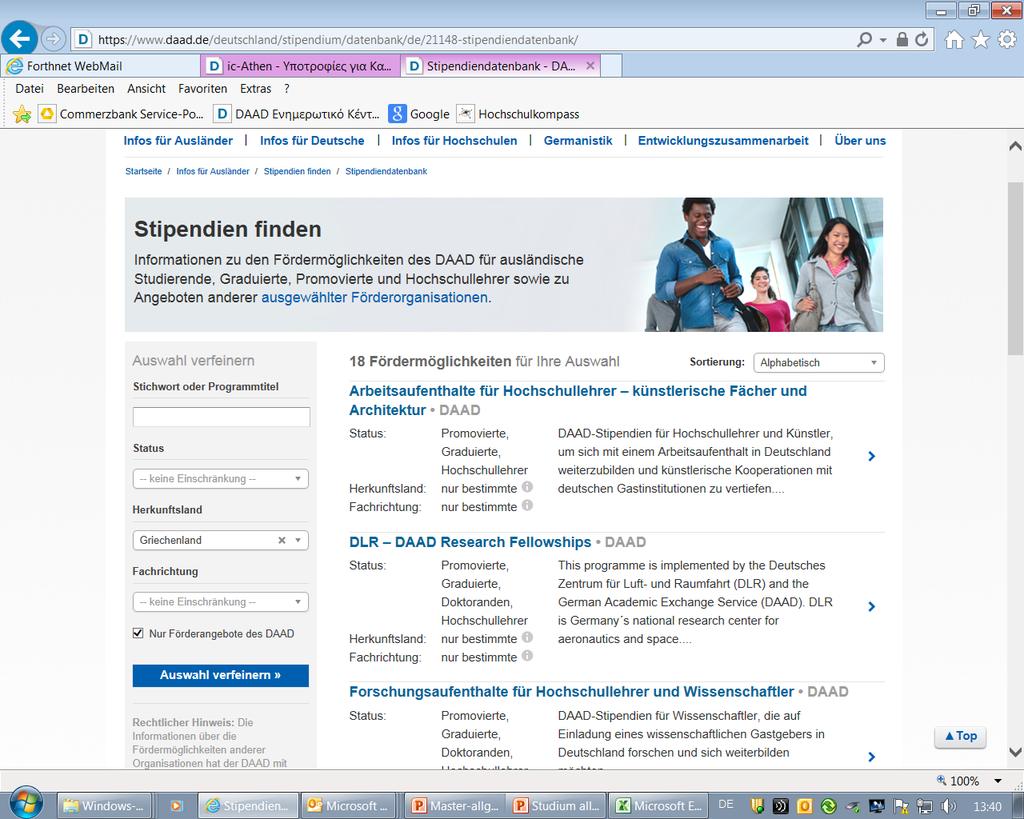Open the DLR – DAAD Research Fellowships title
1024x819 pixels.
point(470,542)
